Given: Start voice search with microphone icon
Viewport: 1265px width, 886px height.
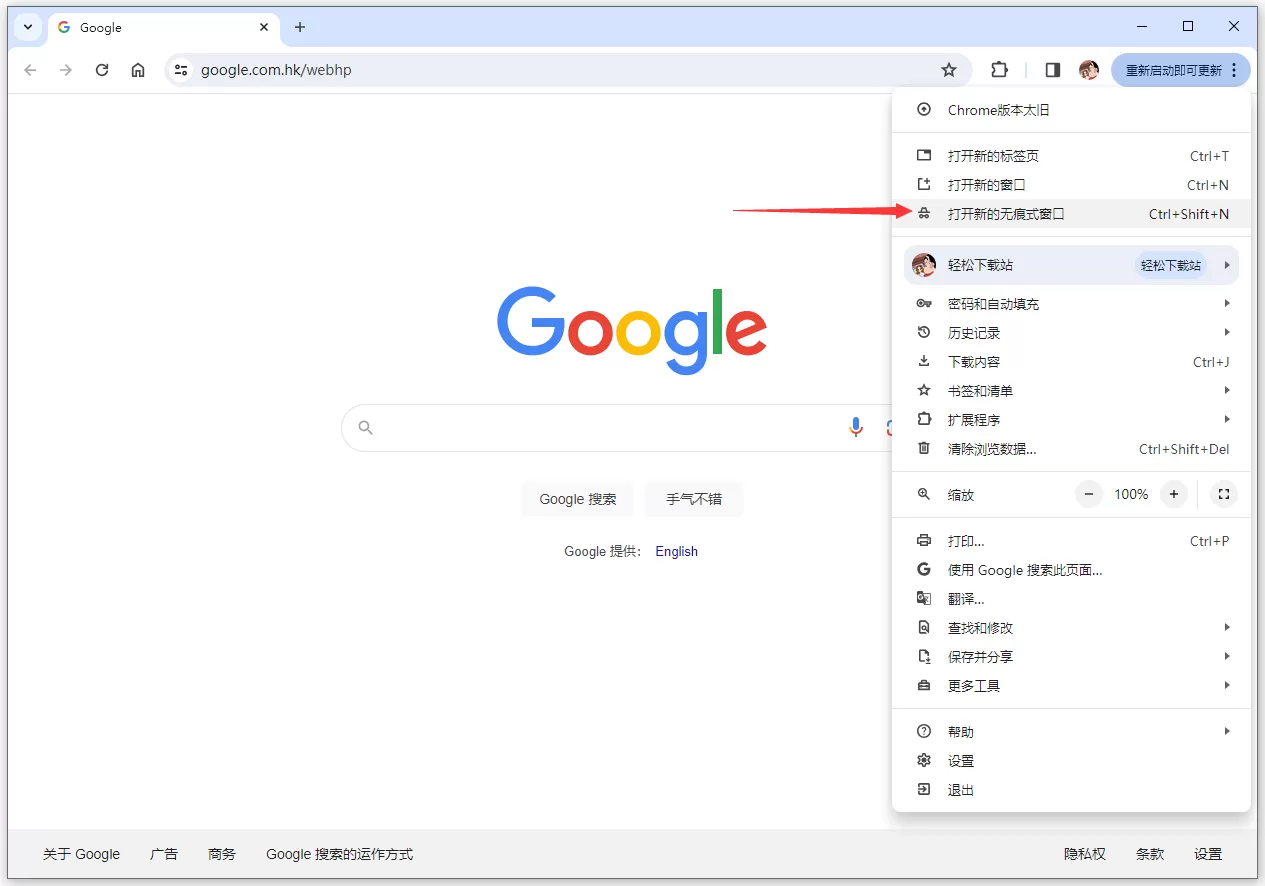Looking at the screenshot, I should click(x=856, y=428).
